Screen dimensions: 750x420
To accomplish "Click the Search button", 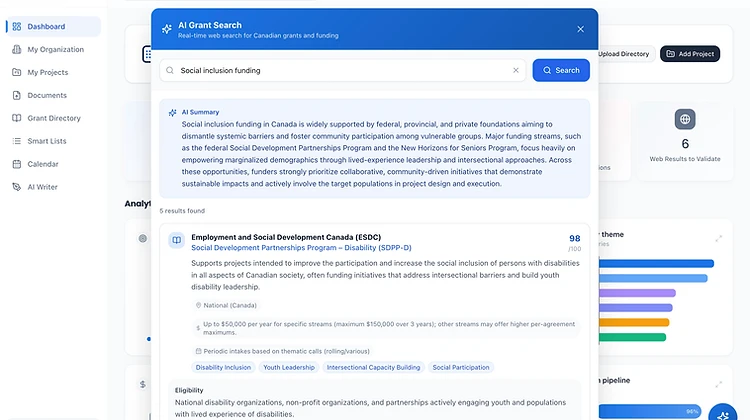I will (x=561, y=70).
